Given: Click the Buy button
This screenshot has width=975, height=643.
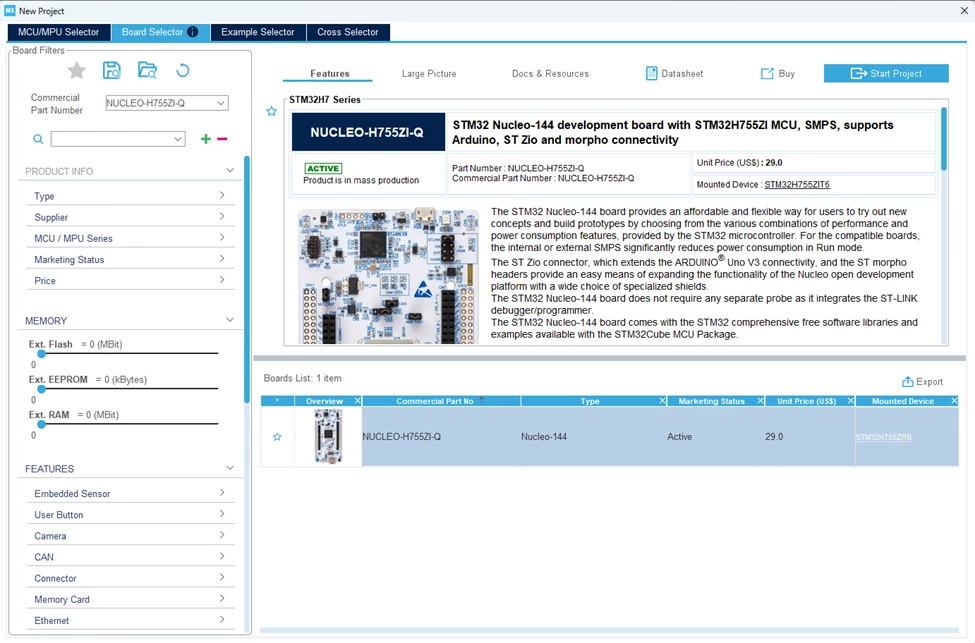Looking at the screenshot, I should (x=778, y=73).
